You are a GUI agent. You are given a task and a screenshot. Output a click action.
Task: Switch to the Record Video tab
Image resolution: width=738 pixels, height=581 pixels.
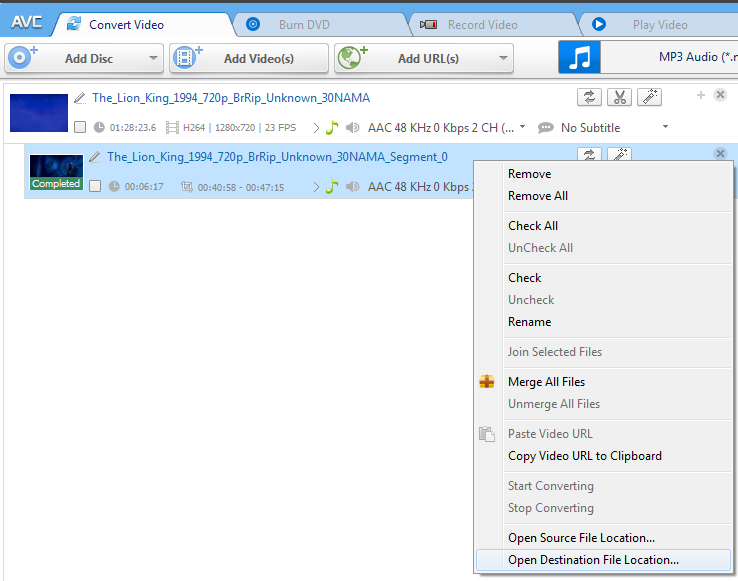pyautogui.click(x=494, y=24)
